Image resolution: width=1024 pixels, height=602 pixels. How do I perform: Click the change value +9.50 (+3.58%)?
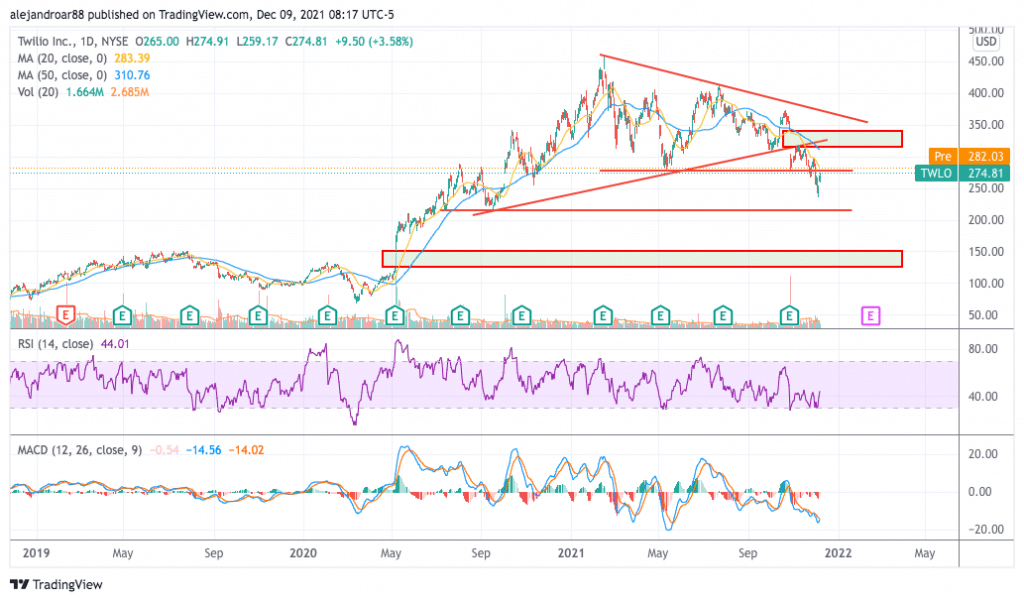coord(374,41)
